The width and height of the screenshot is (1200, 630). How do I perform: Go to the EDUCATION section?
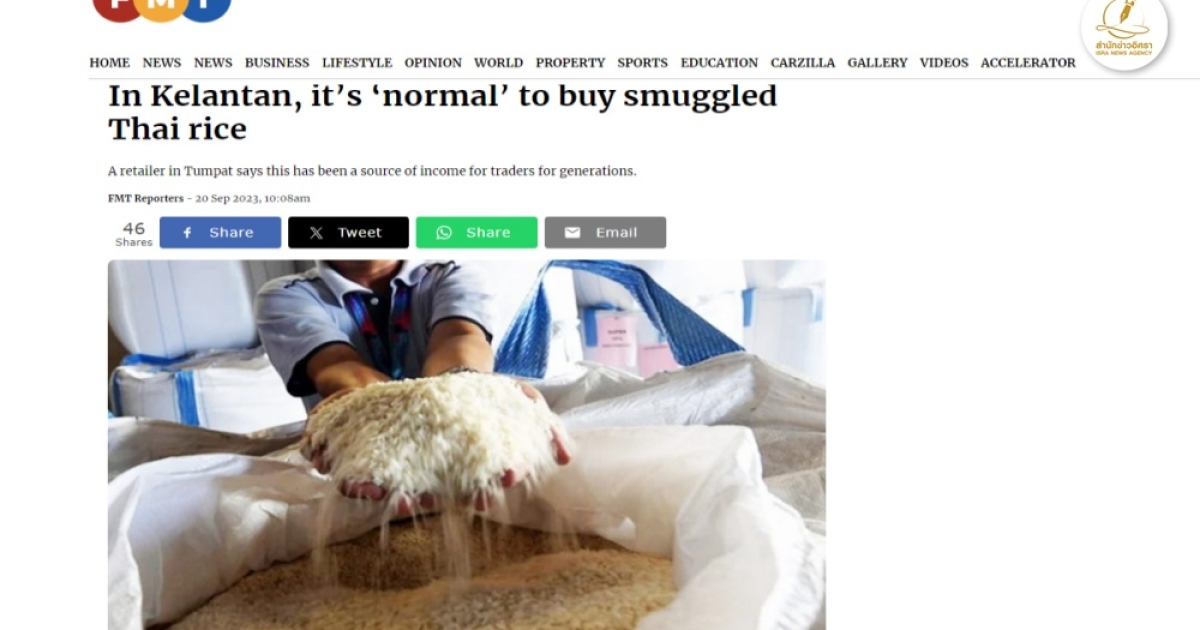pos(719,63)
